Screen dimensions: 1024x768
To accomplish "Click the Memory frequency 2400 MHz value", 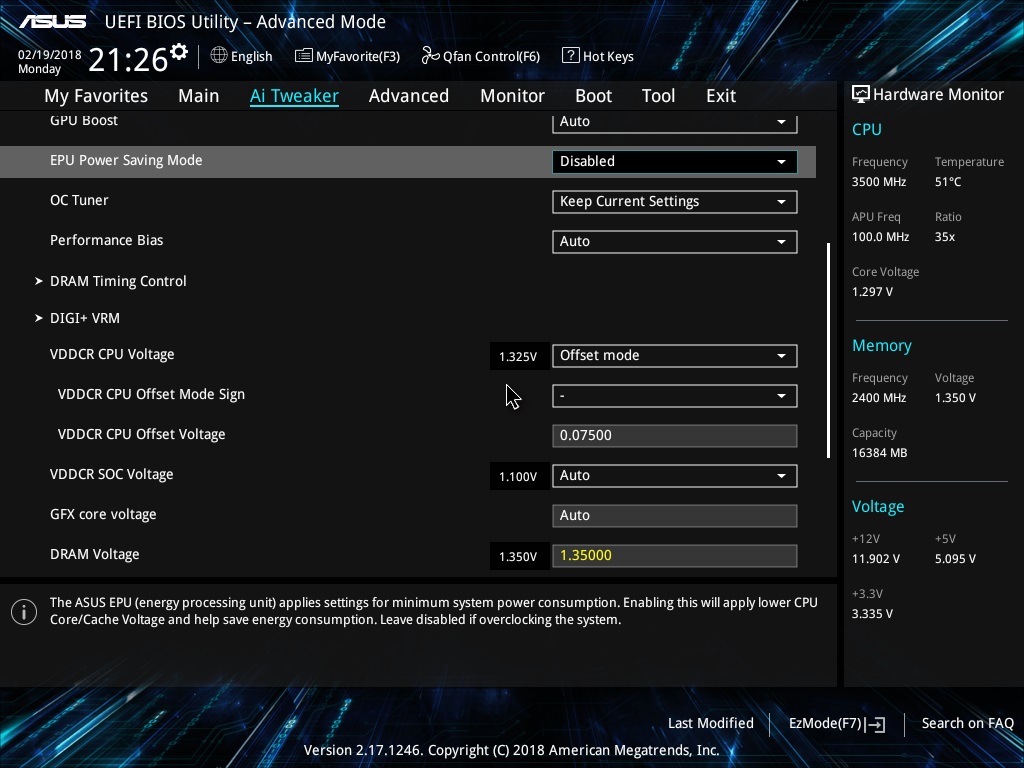I will click(x=879, y=398).
